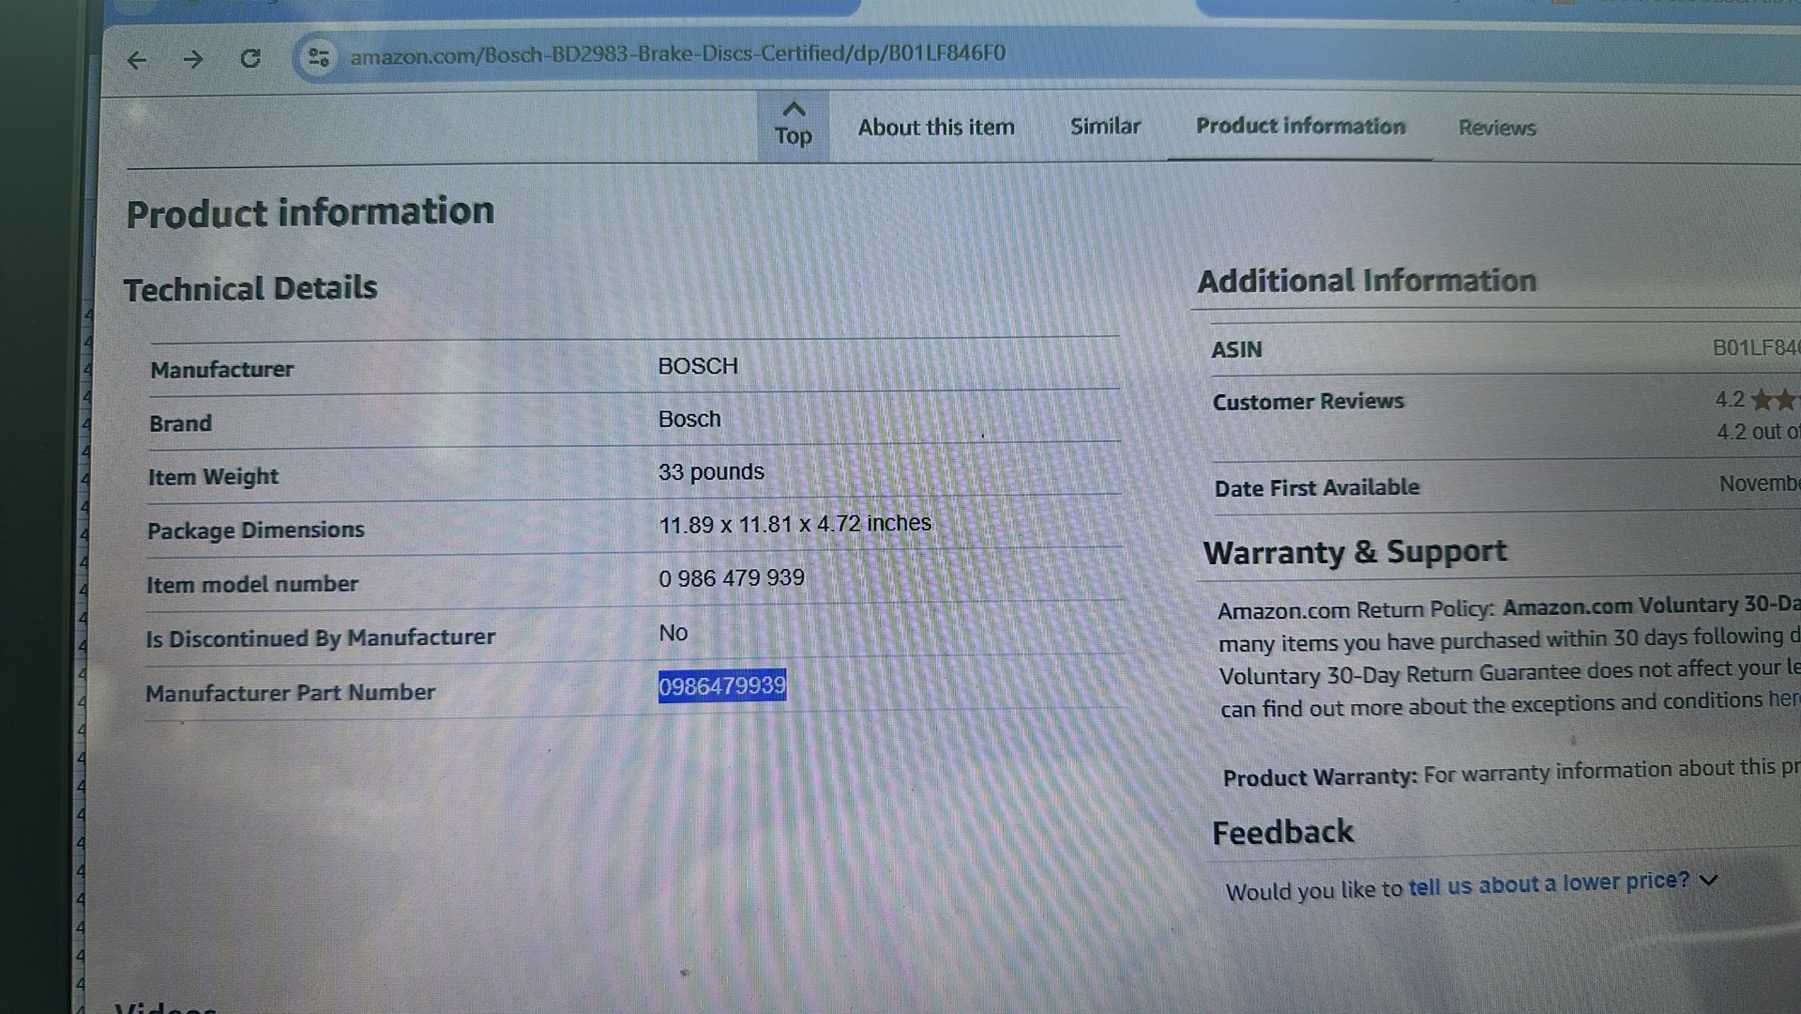Click the Item model number label
The height and width of the screenshot is (1014, 1801).
tap(252, 584)
